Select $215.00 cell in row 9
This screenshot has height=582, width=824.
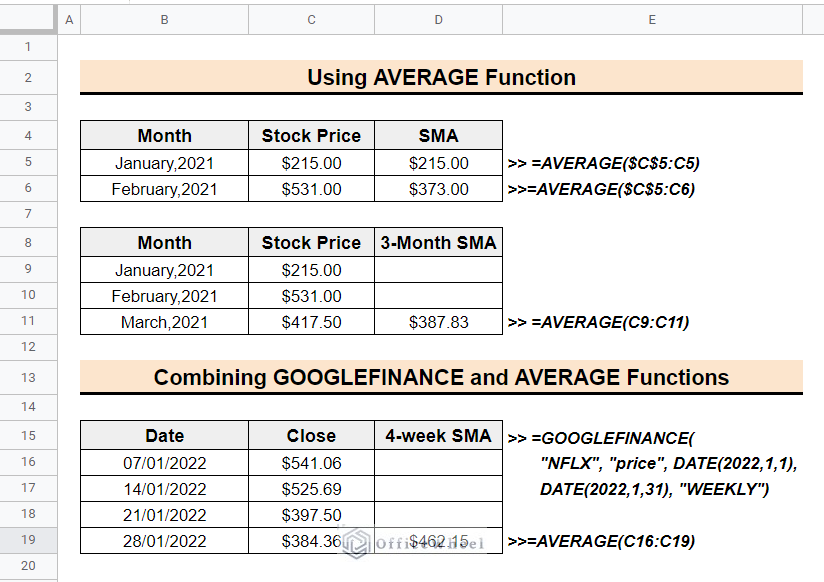point(312,270)
